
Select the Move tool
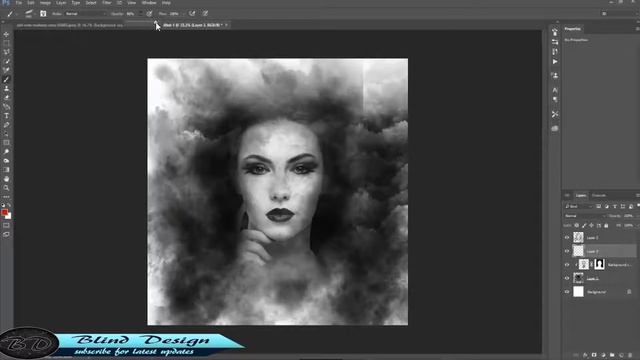pos(6,34)
